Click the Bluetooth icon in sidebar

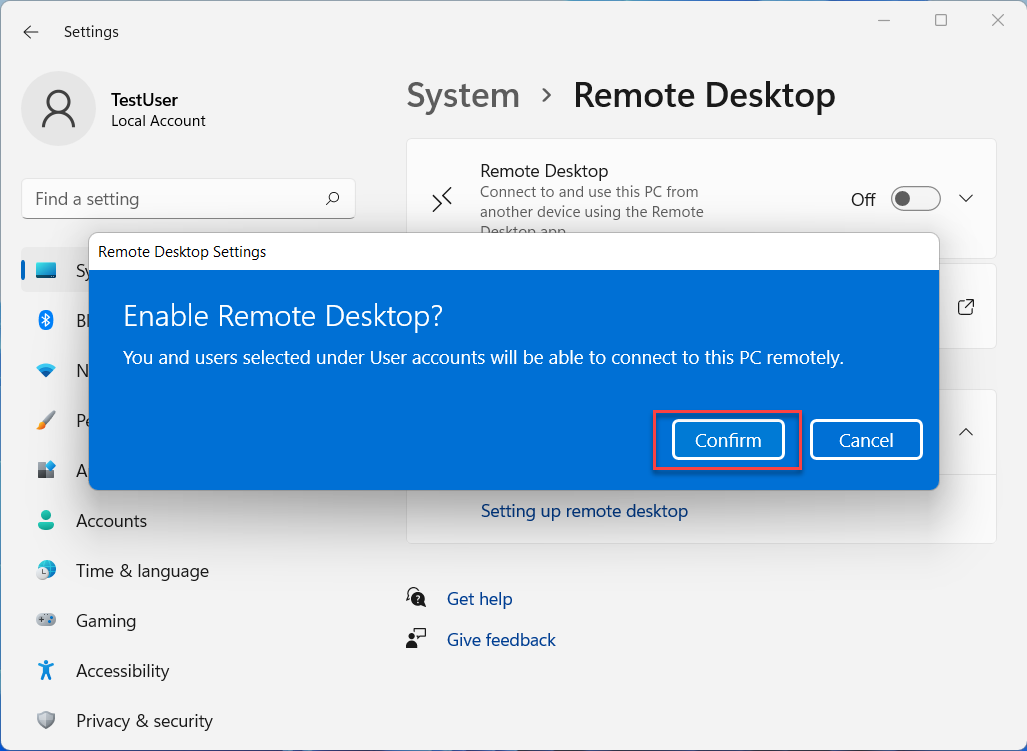coord(46,320)
